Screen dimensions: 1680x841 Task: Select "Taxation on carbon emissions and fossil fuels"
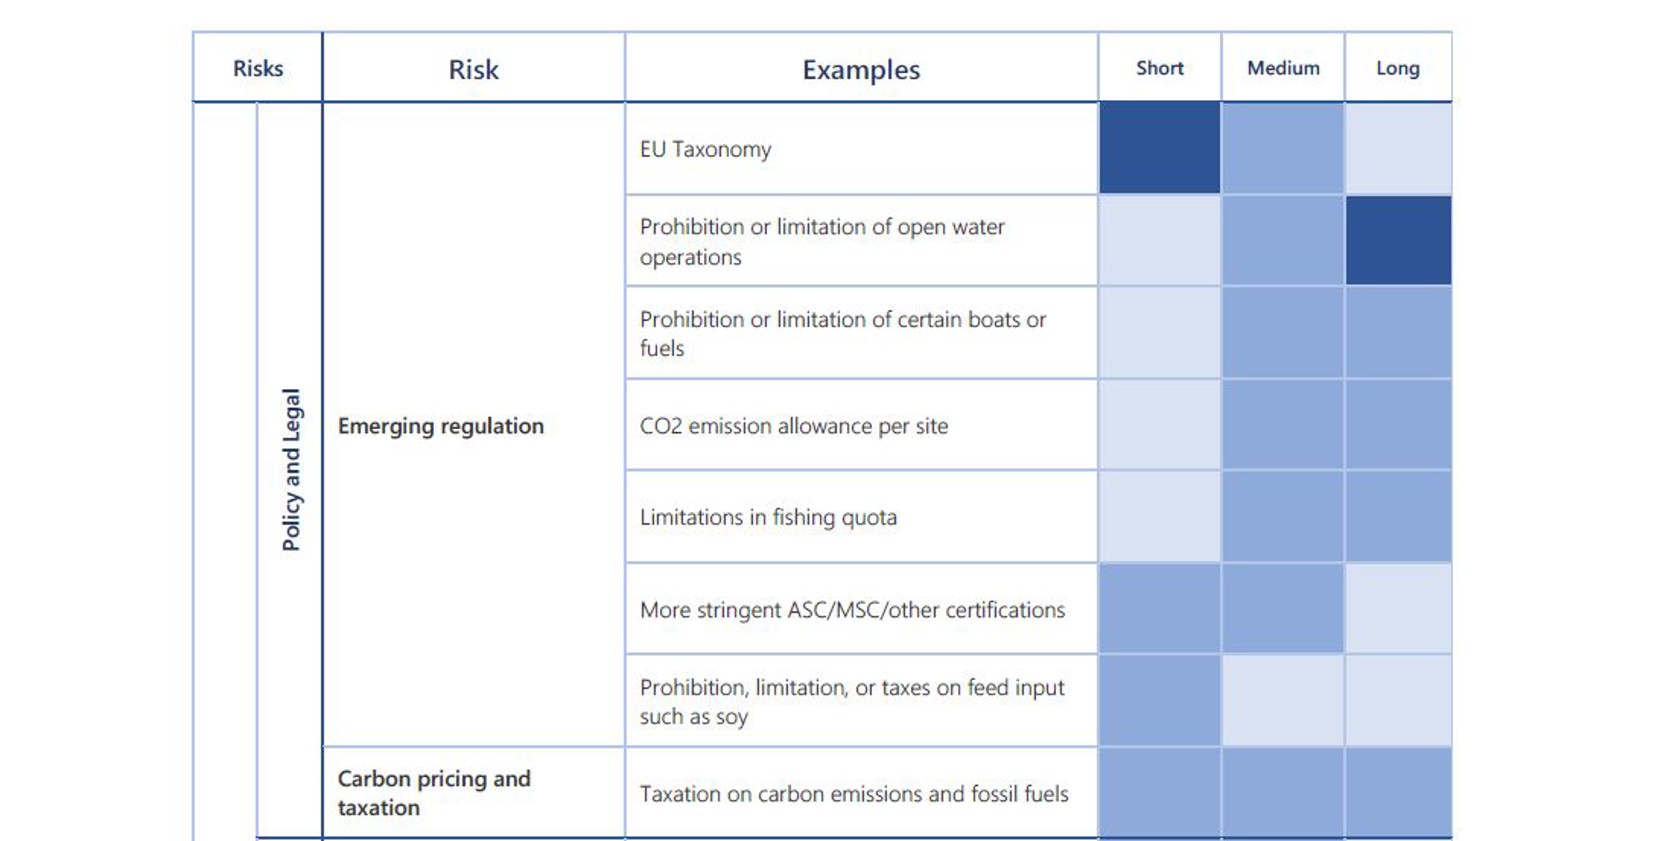point(854,794)
